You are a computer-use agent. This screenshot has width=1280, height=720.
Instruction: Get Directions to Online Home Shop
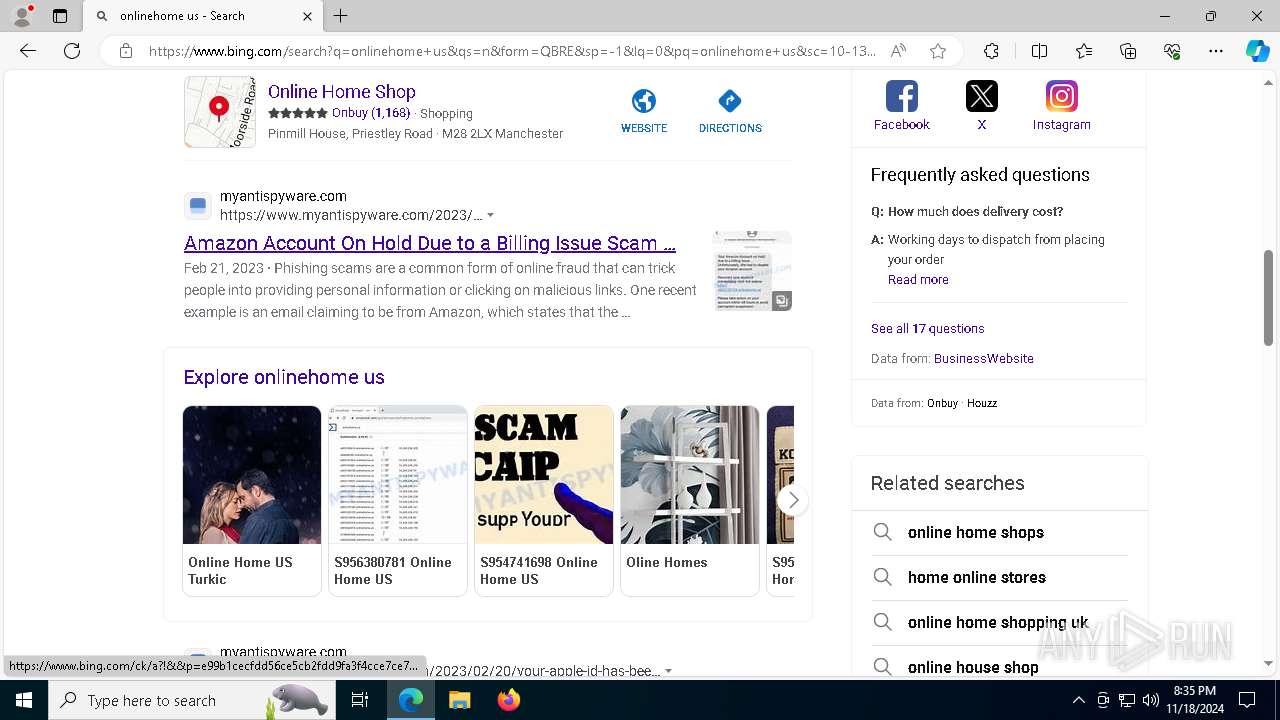click(x=730, y=110)
